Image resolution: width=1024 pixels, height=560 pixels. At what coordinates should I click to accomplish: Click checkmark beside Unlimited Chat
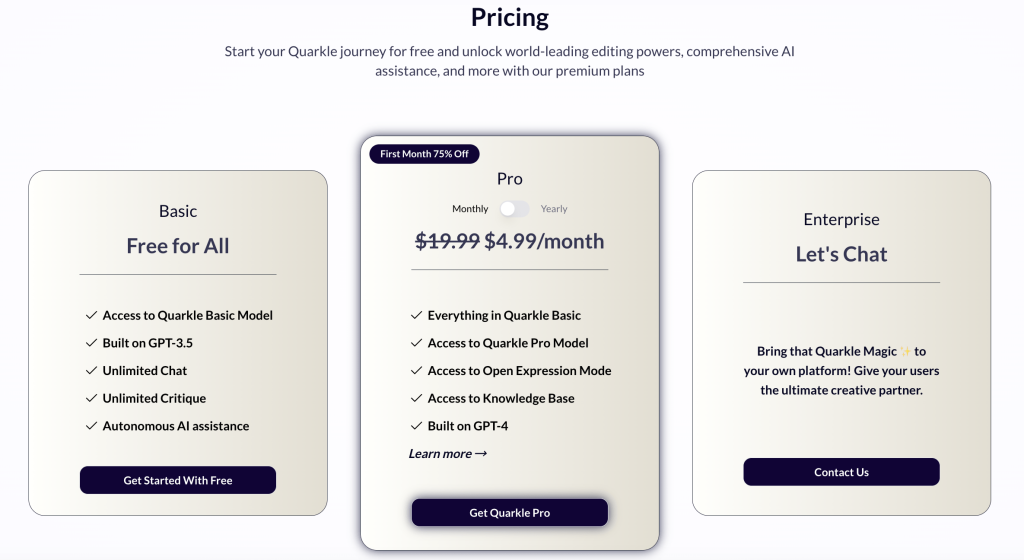(92, 370)
